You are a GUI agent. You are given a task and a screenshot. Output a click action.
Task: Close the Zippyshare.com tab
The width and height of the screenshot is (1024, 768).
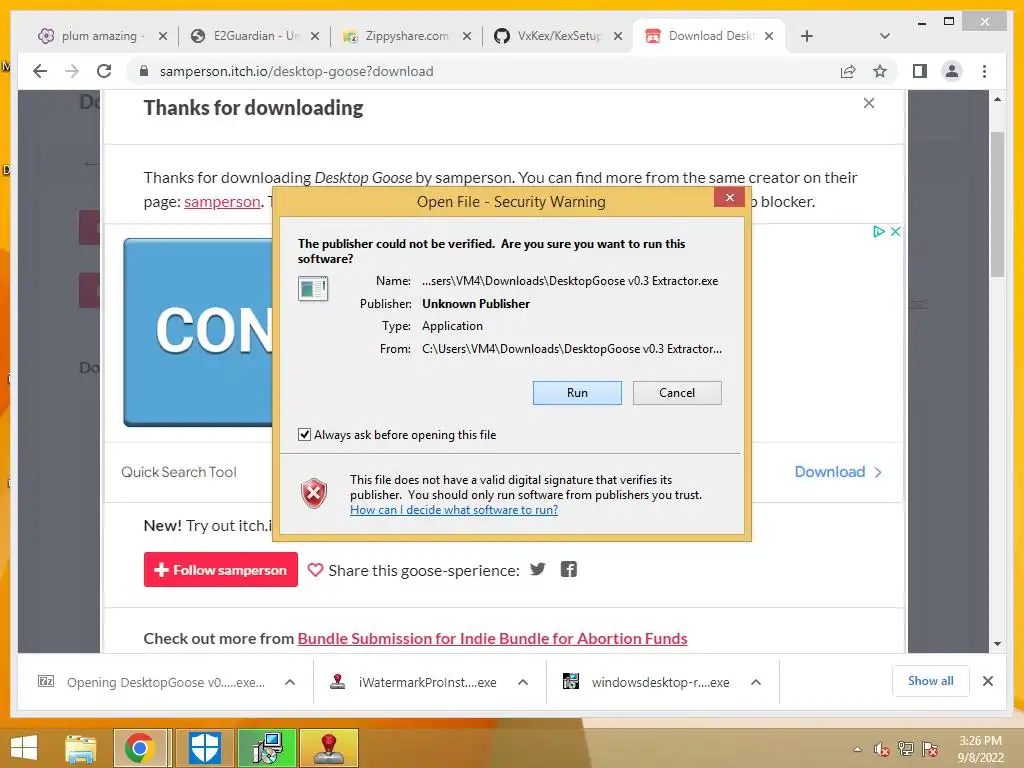click(467, 36)
